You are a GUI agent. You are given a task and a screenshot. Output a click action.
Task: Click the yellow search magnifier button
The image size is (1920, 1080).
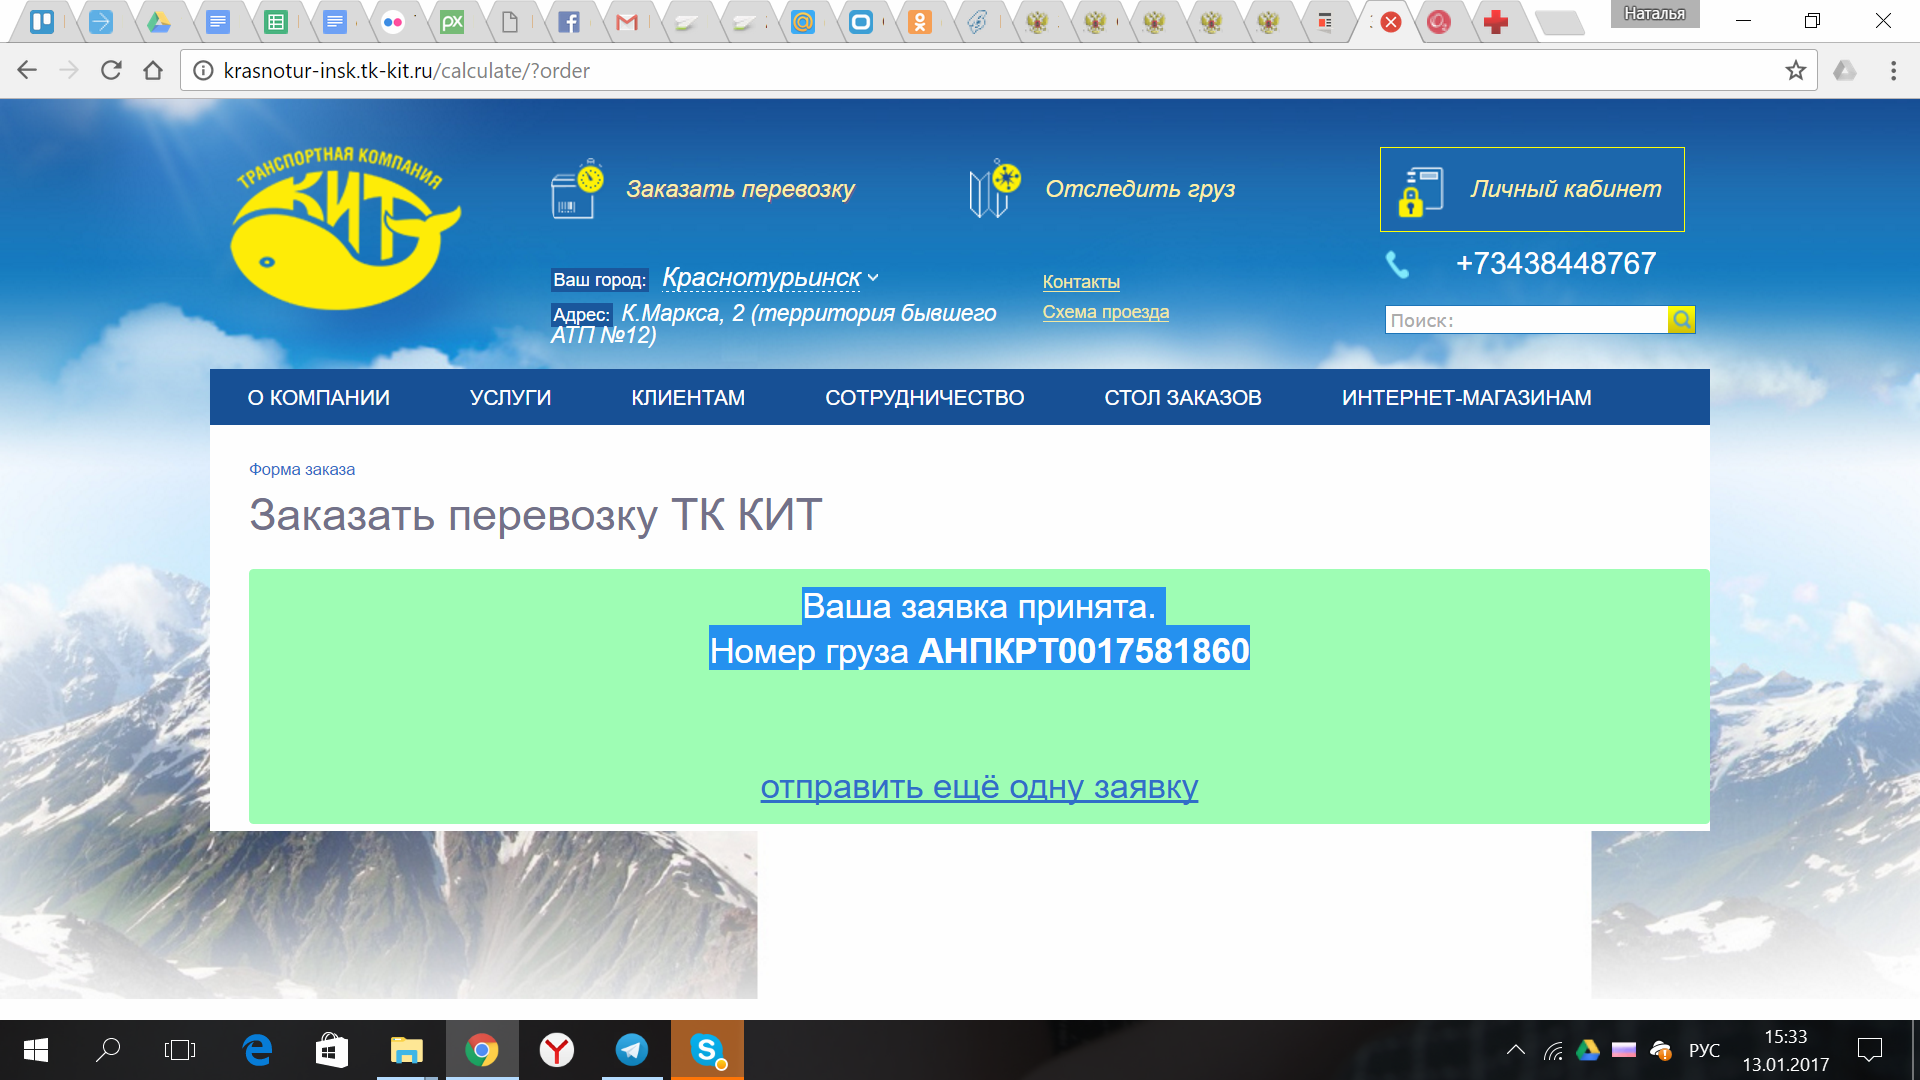pyautogui.click(x=1681, y=320)
